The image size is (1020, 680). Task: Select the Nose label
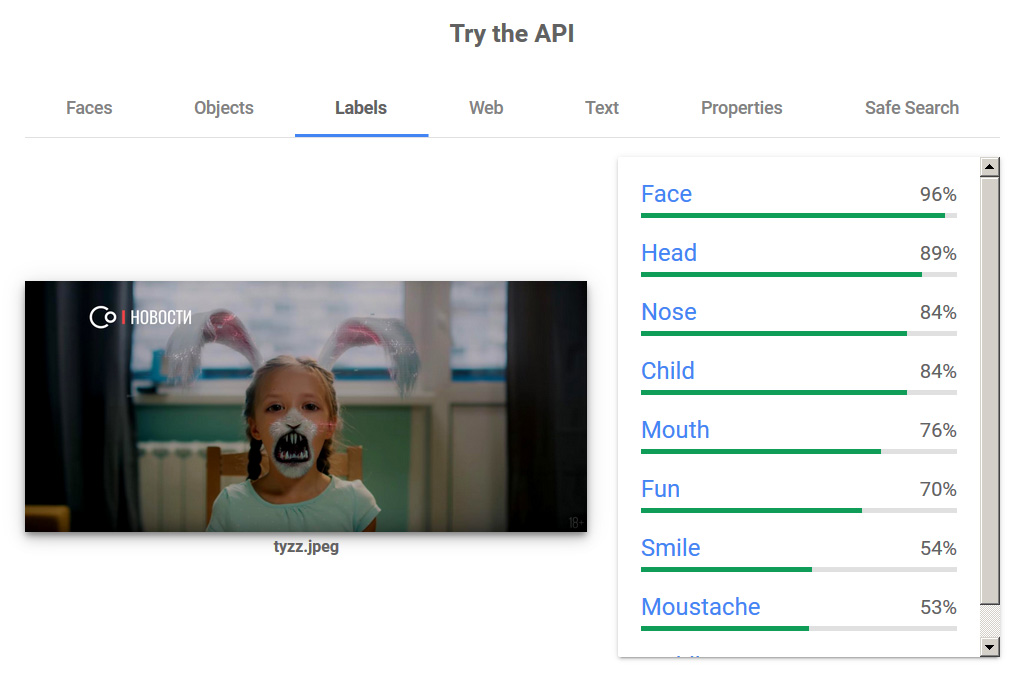click(669, 312)
